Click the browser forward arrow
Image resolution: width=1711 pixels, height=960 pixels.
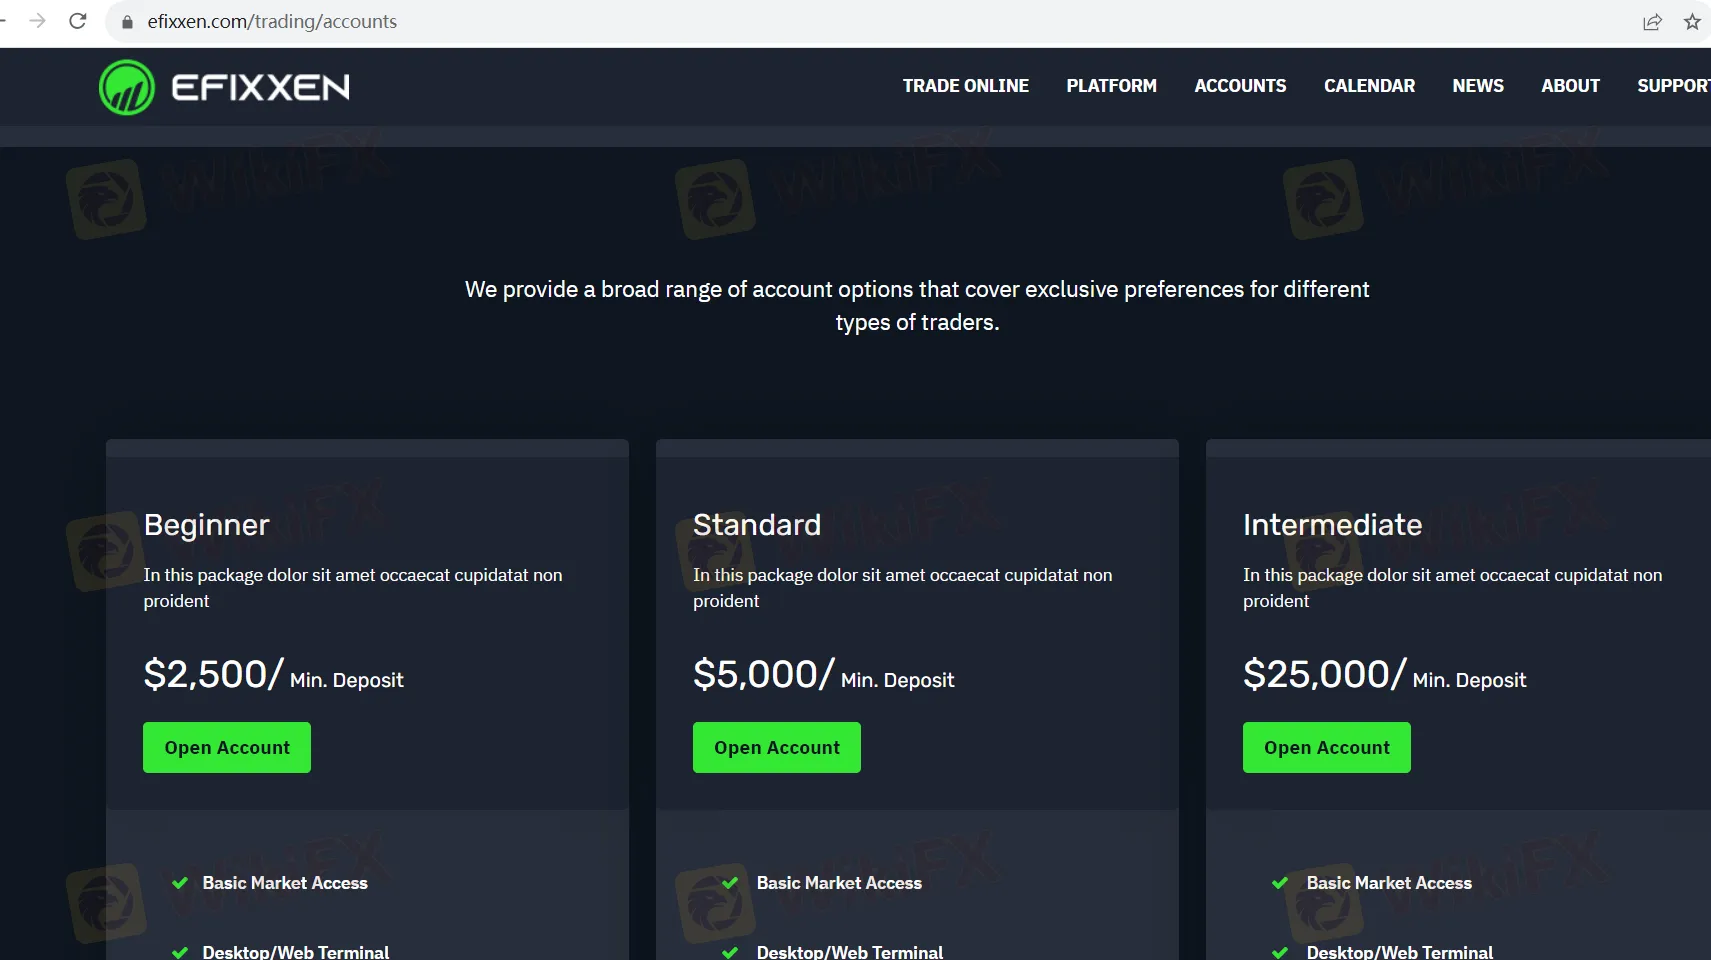point(38,21)
